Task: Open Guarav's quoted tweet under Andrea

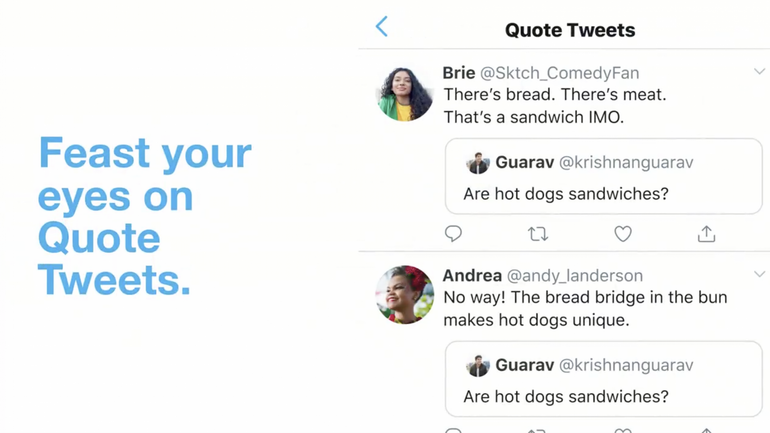Action: [604, 379]
